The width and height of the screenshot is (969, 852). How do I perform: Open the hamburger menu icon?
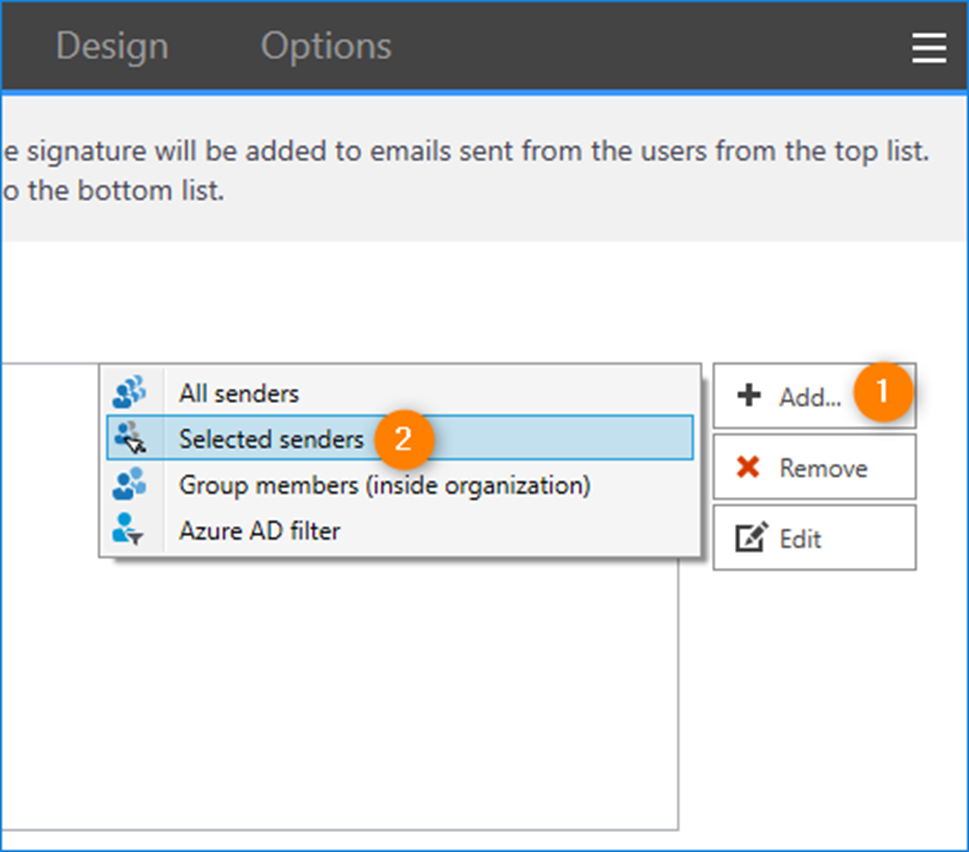(x=929, y=48)
